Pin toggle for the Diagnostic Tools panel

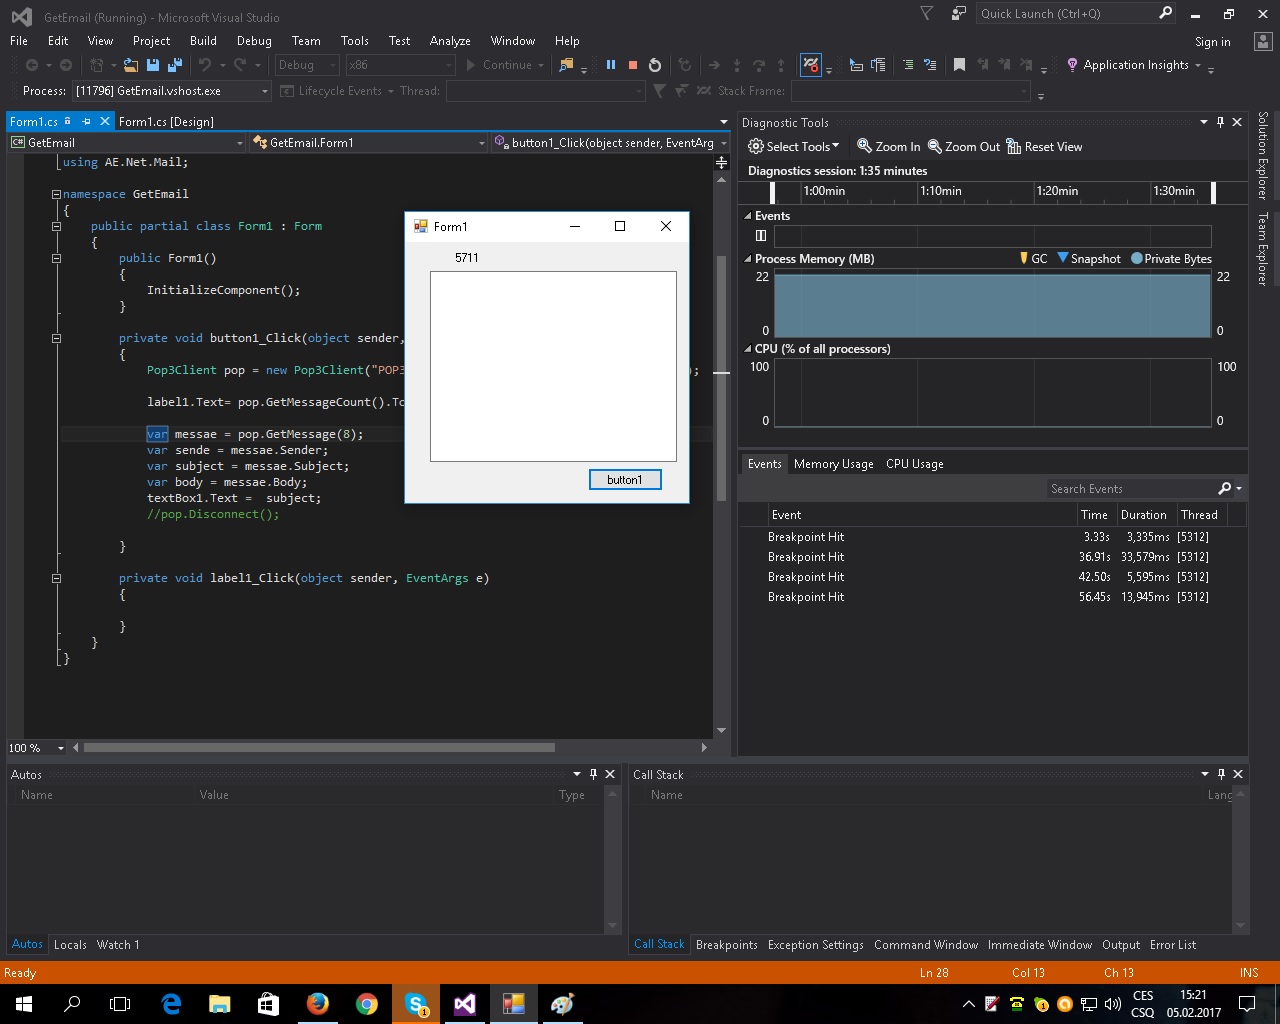(x=1220, y=122)
